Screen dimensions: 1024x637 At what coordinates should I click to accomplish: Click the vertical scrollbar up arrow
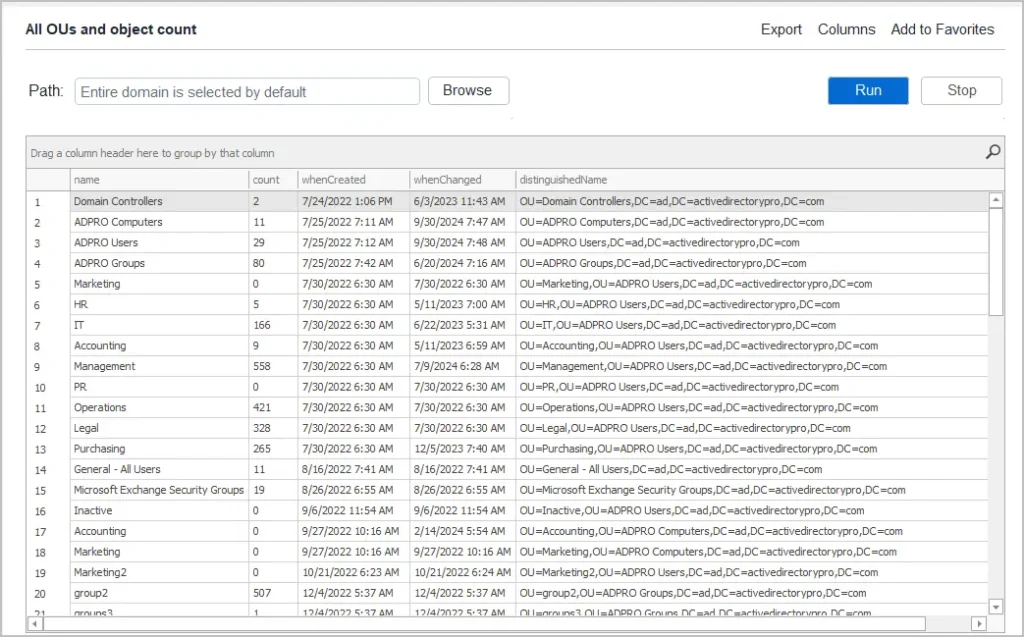pyautogui.click(x=996, y=200)
